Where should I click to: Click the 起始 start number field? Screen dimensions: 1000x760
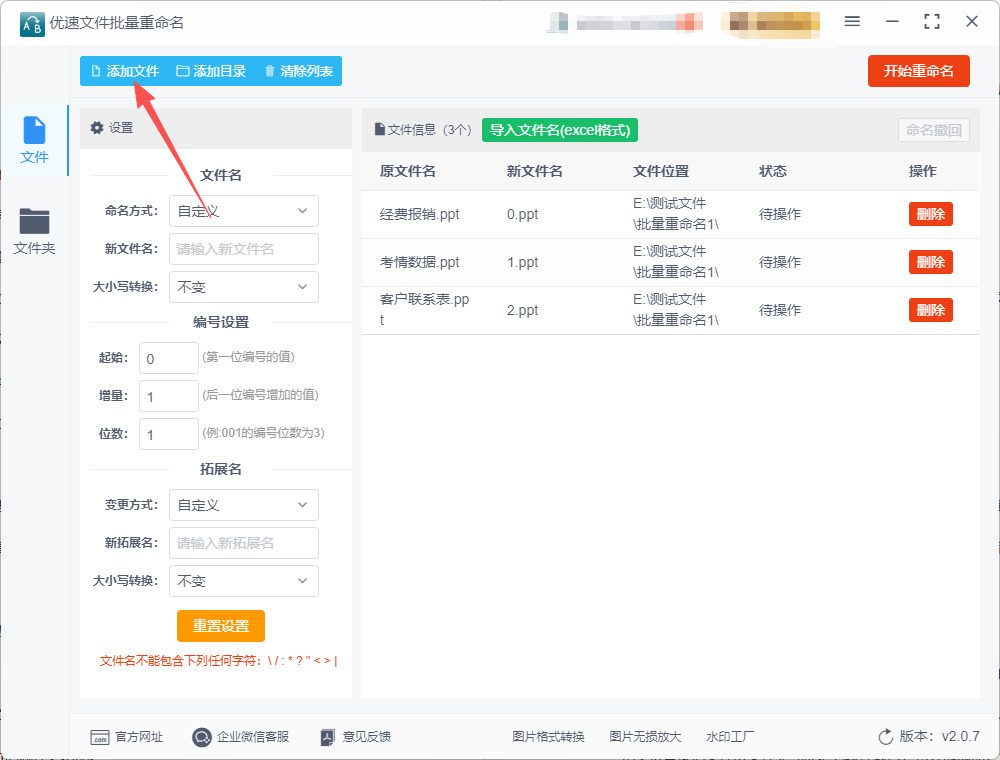(x=169, y=358)
